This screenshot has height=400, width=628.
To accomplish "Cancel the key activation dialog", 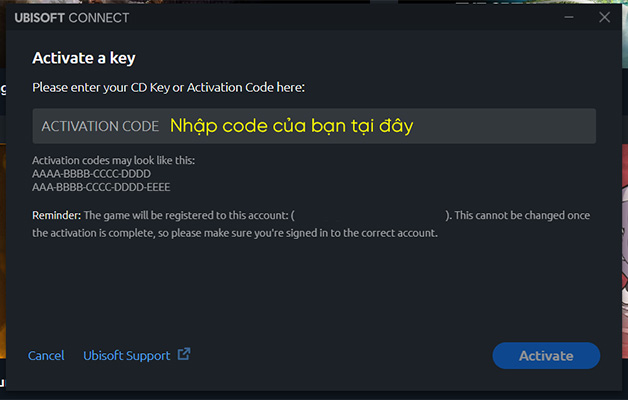I will pyautogui.click(x=46, y=356).
